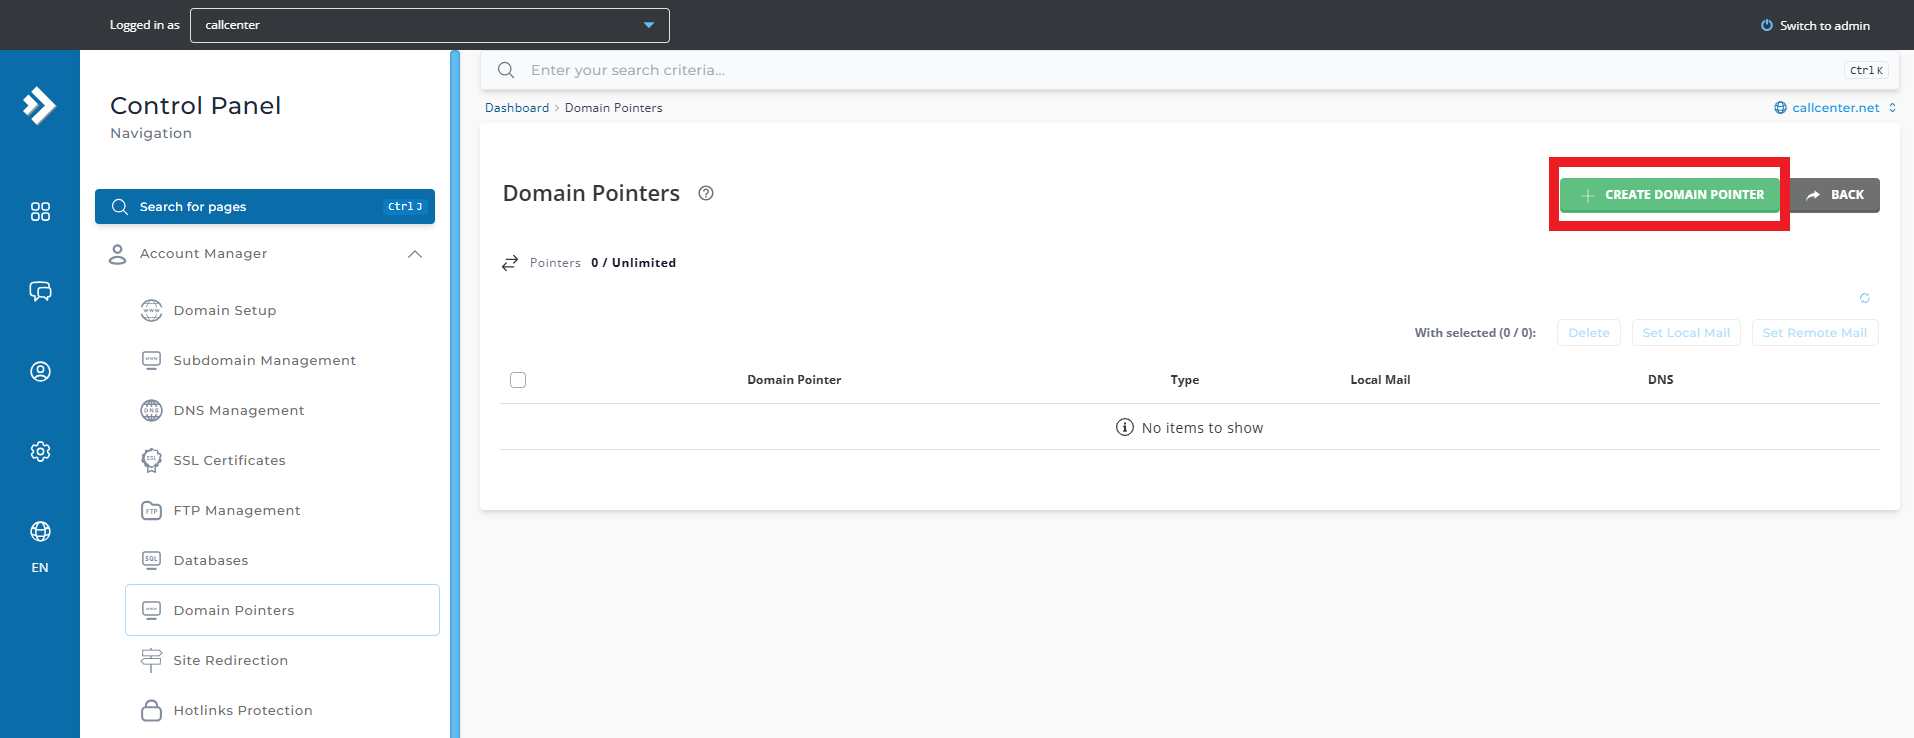Click the Dashboard breadcrumb link
This screenshot has width=1914, height=738.
[517, 108]
